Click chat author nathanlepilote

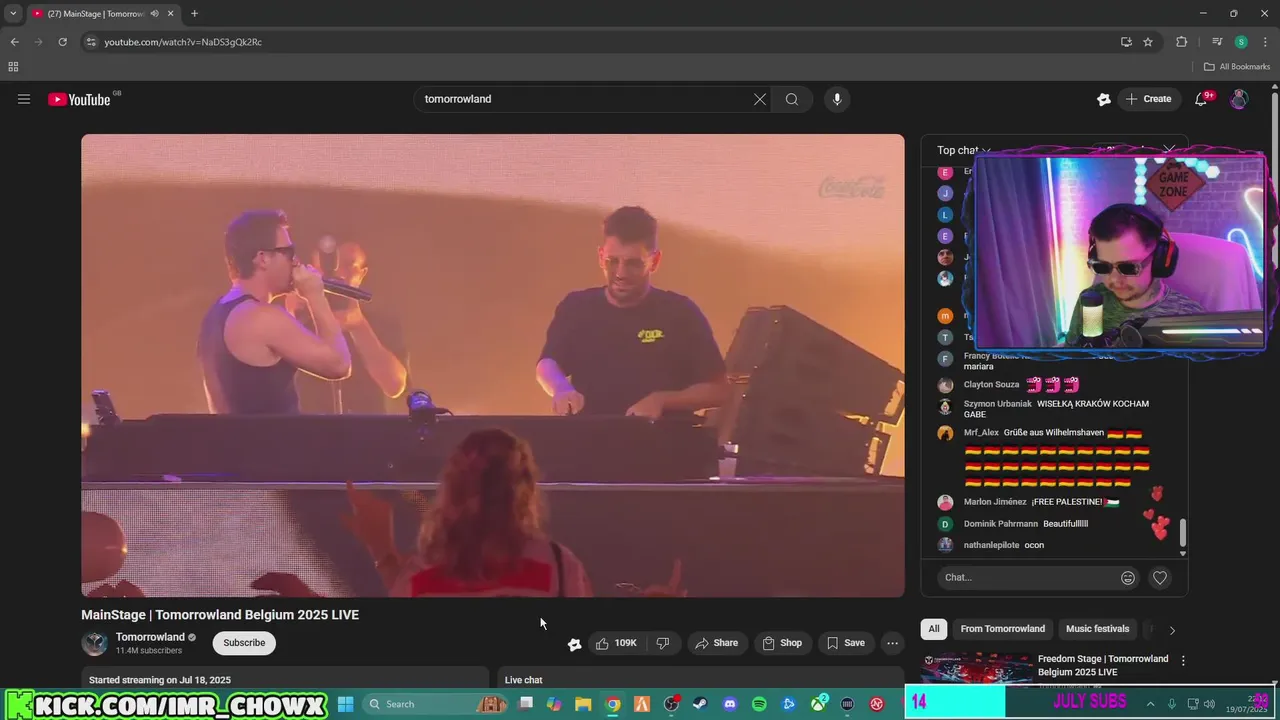tap(991, 545)
